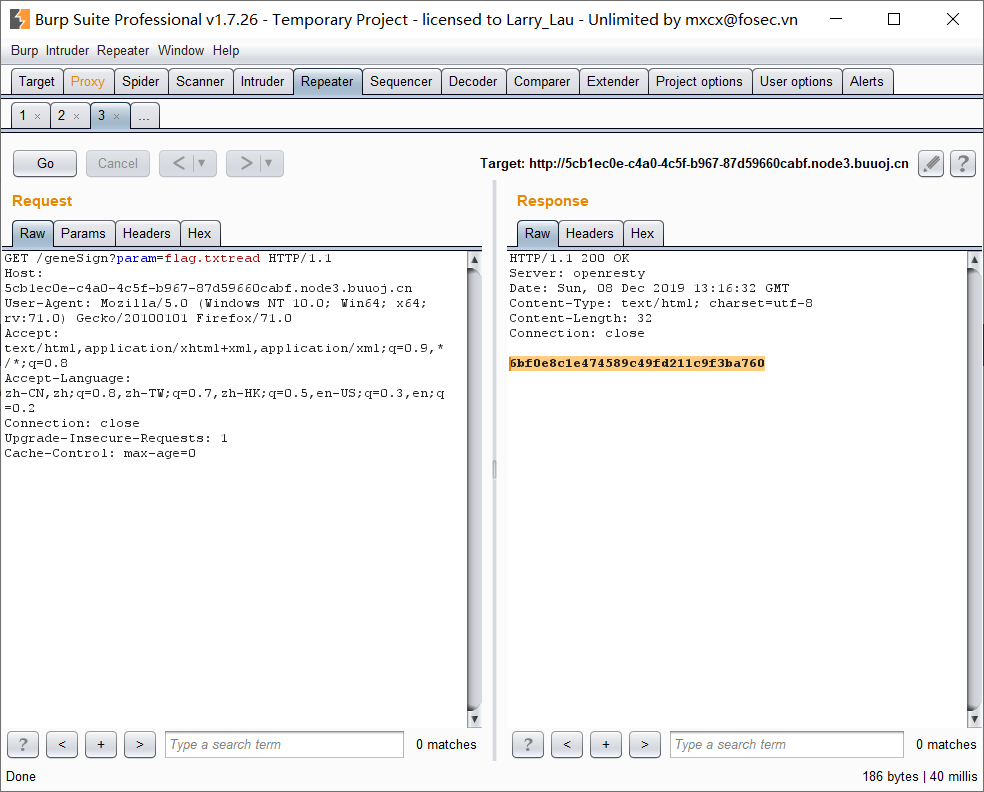The height and width of the screenshot is (792, 984).
Task: Switch to the Params tab of the request
Action: (83, 233)
